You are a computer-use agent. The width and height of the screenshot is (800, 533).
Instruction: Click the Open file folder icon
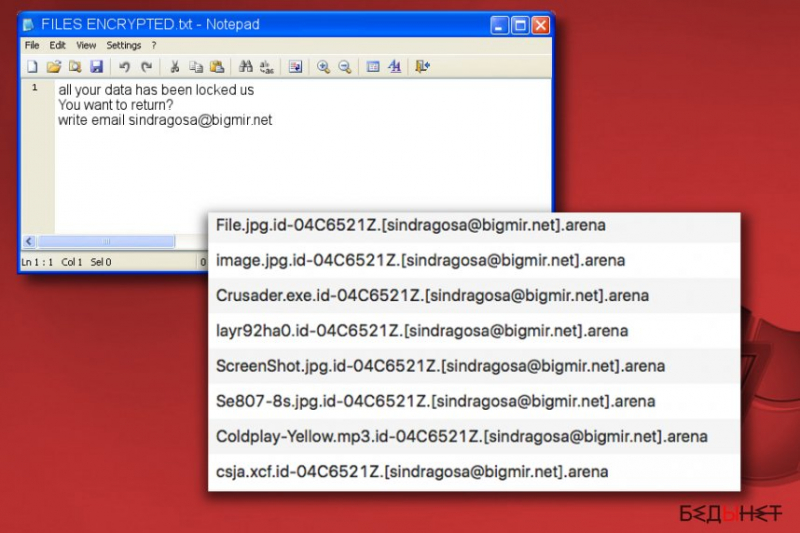coord(54,67)
